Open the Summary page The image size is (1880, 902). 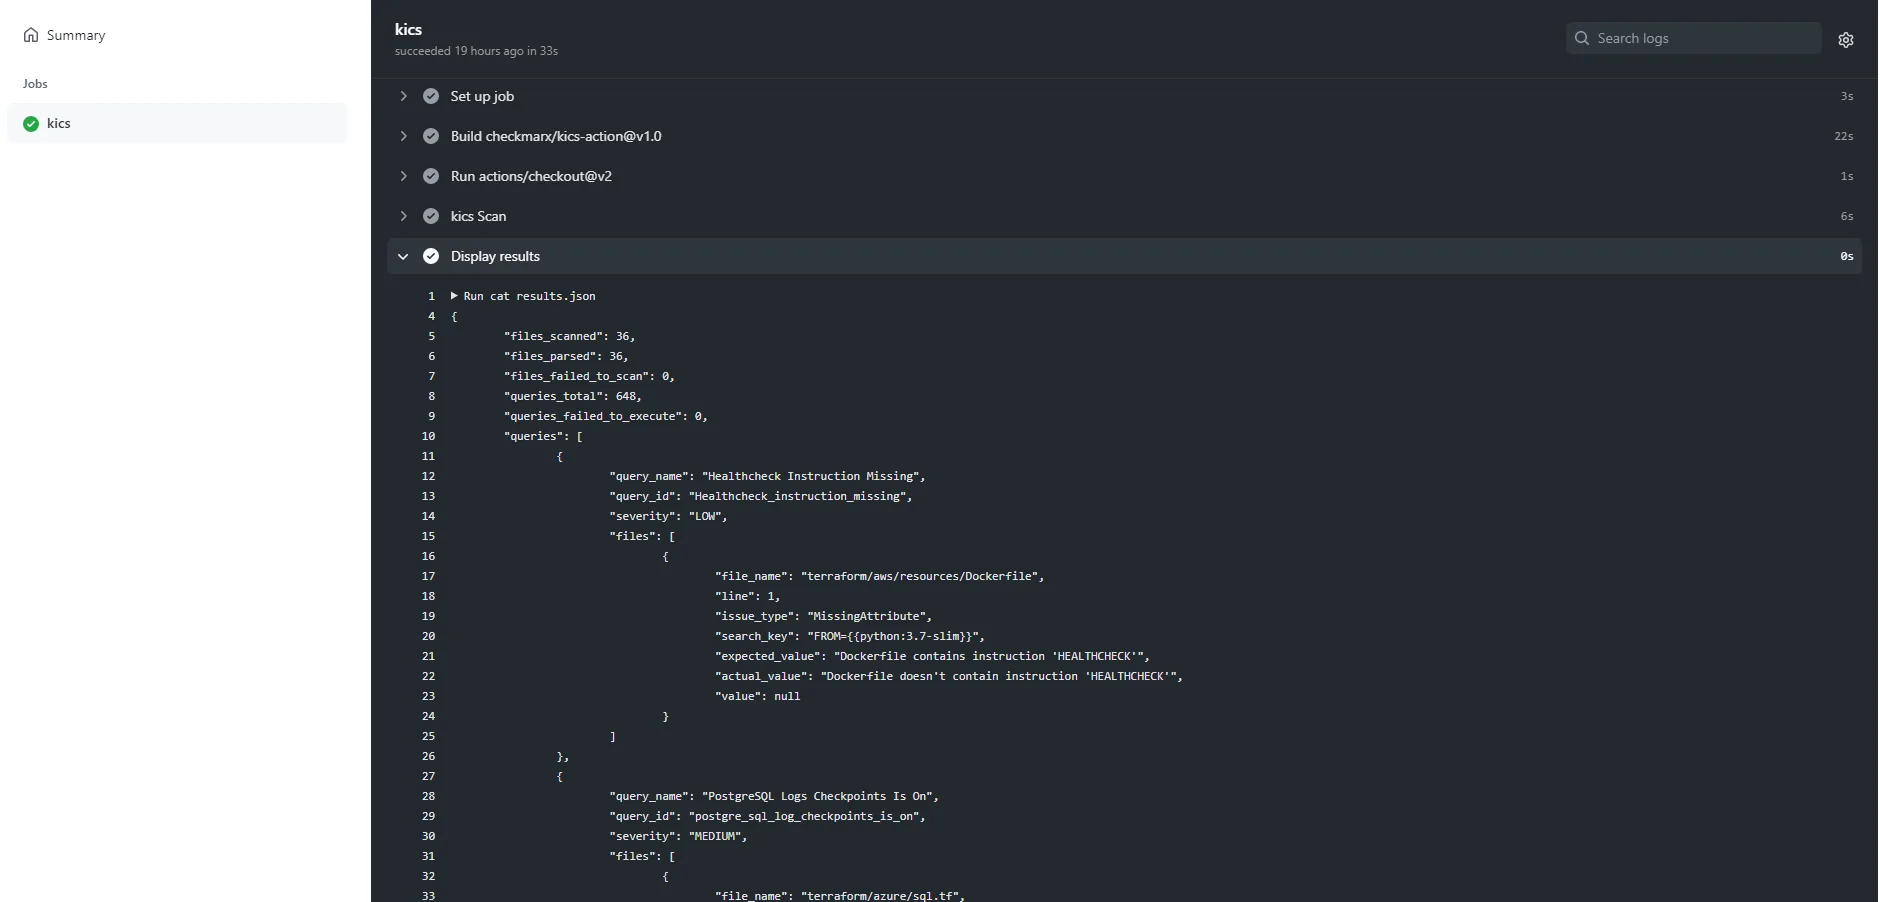(x=75, y=35)
